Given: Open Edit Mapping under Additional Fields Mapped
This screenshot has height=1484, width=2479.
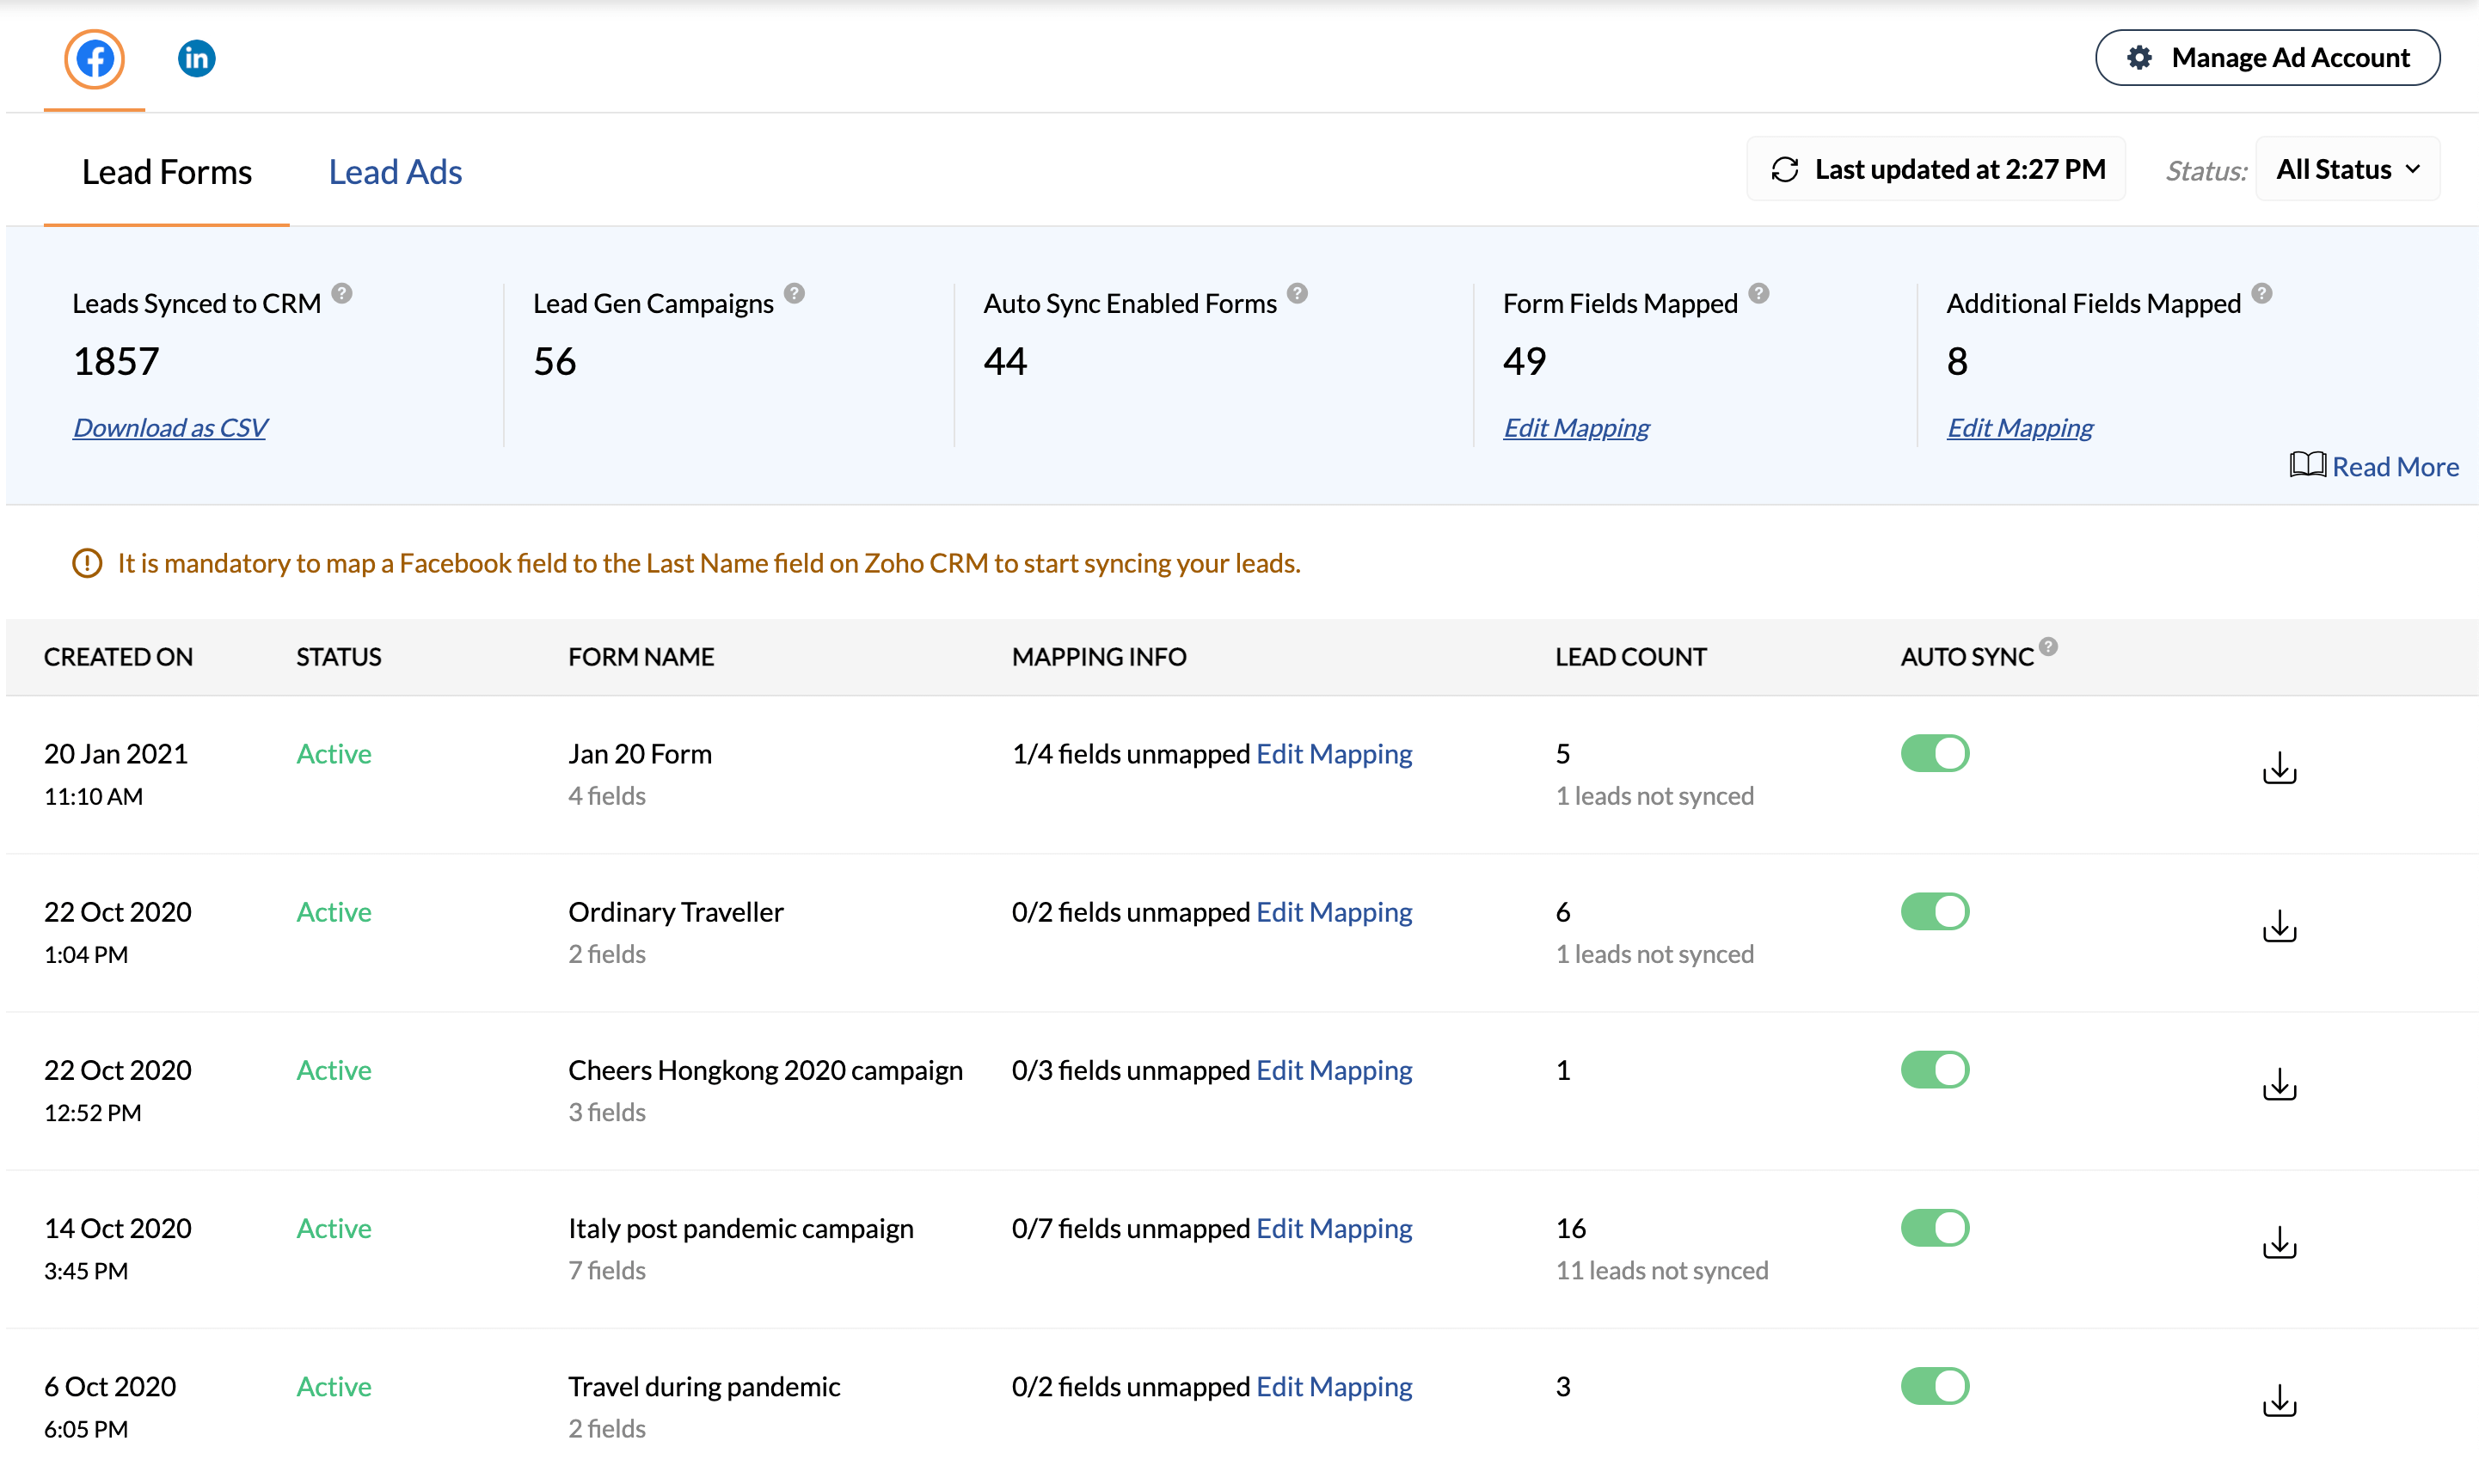Looking at the screenshot, I should (2019, 428).
